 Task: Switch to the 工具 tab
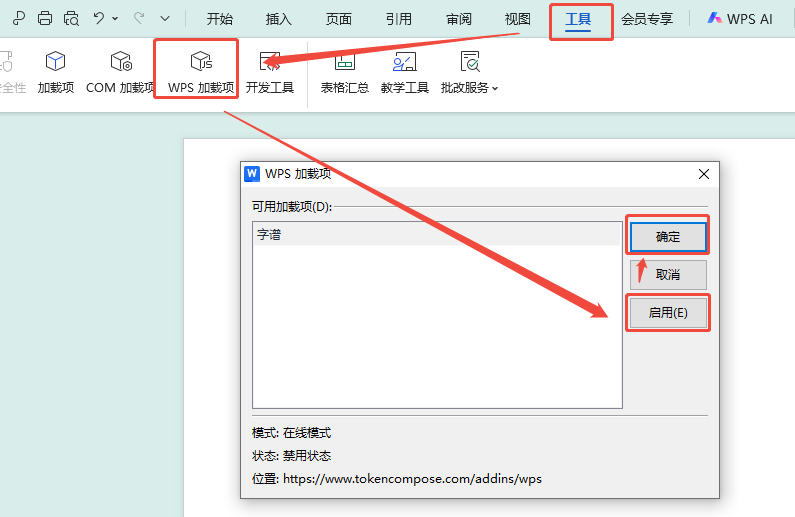pos(578,18)
